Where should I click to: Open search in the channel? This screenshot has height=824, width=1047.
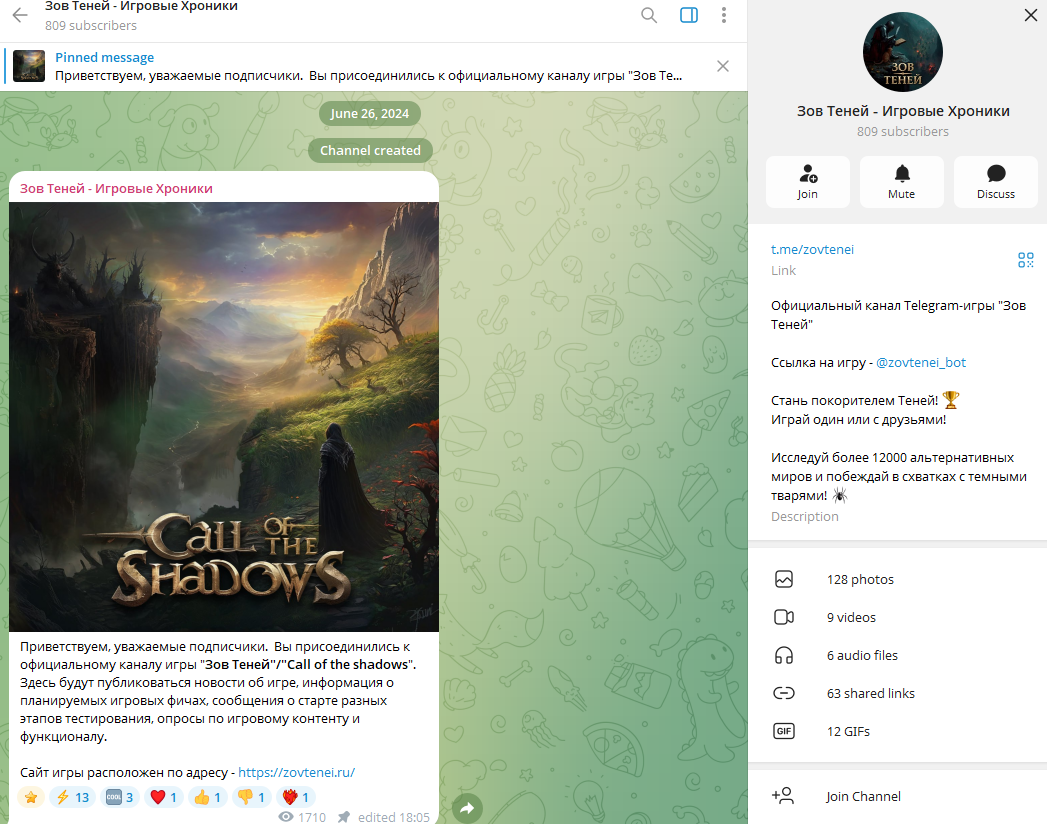pyautogui.click(x=649, y=15)
